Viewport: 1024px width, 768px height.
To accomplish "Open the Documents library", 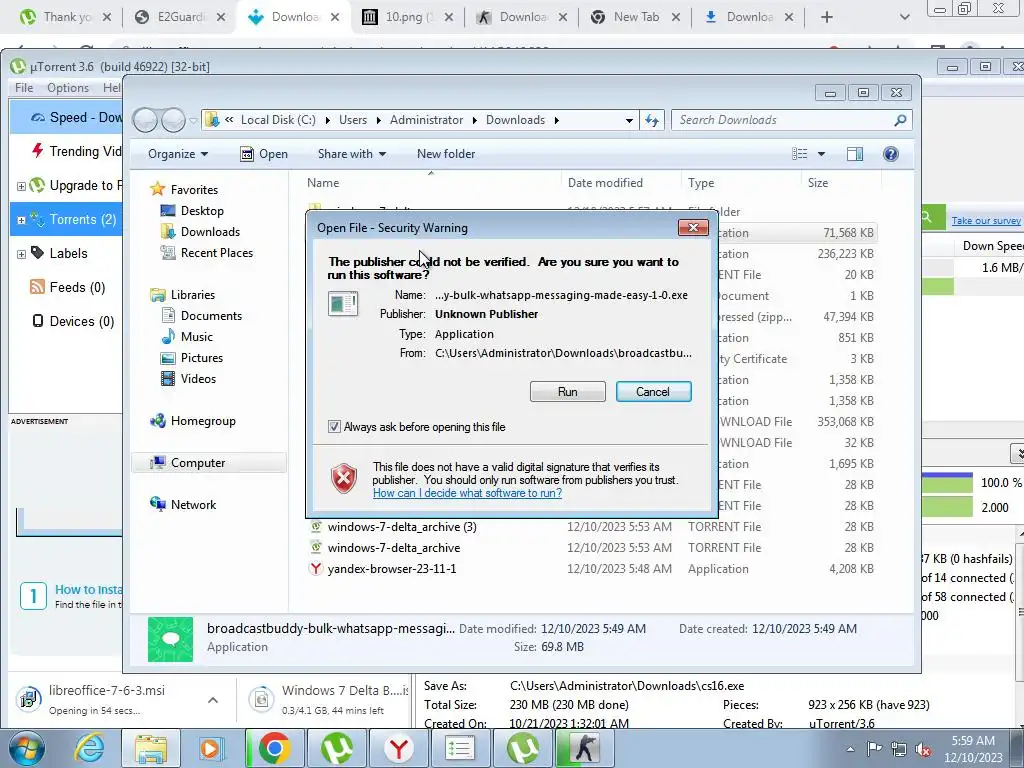I will click(x=211, y=315).
